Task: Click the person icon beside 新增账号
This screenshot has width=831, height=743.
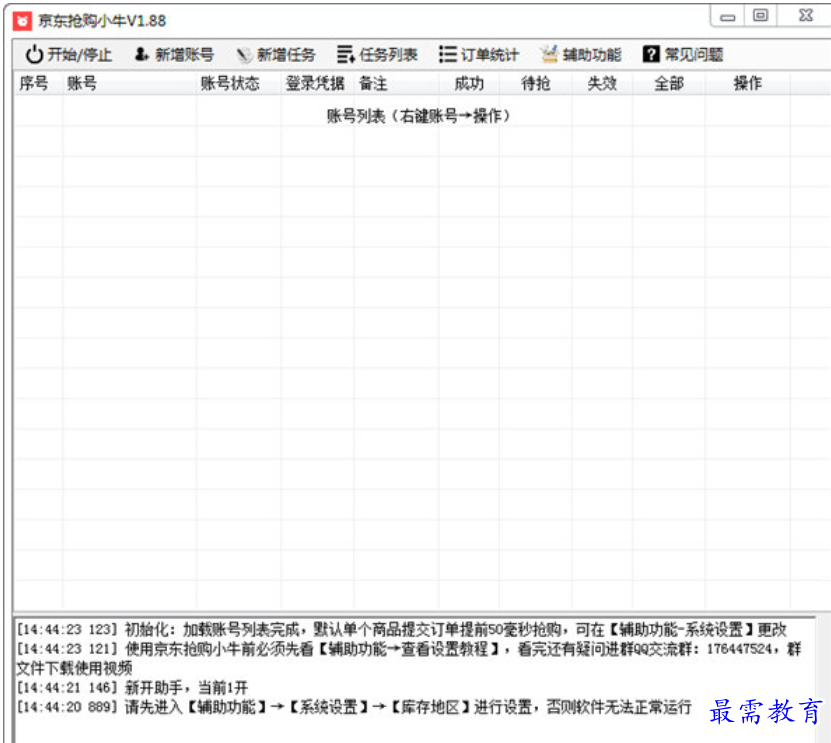Action: pyautogui.click(x=141, y=54)
